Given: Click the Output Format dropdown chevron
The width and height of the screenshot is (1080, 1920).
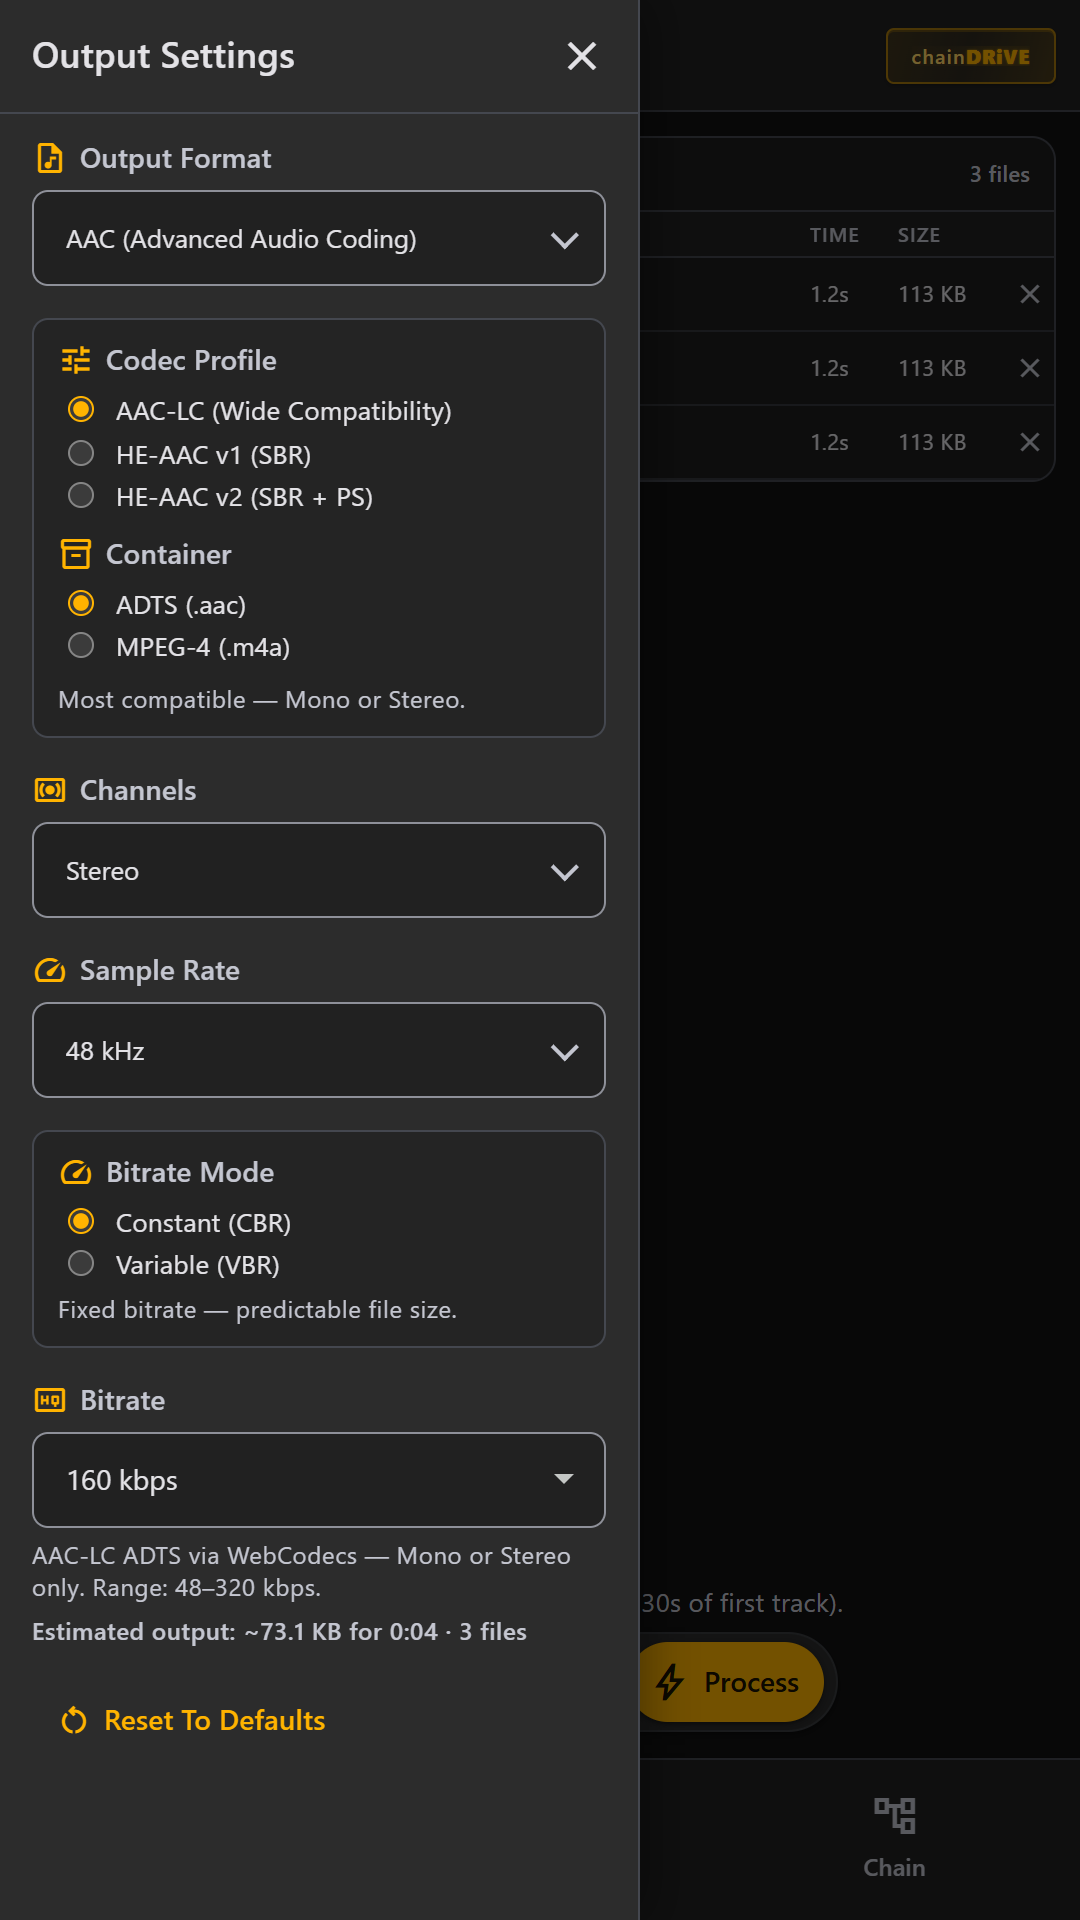Looking at the screenshot, I should tap(565, 240).
